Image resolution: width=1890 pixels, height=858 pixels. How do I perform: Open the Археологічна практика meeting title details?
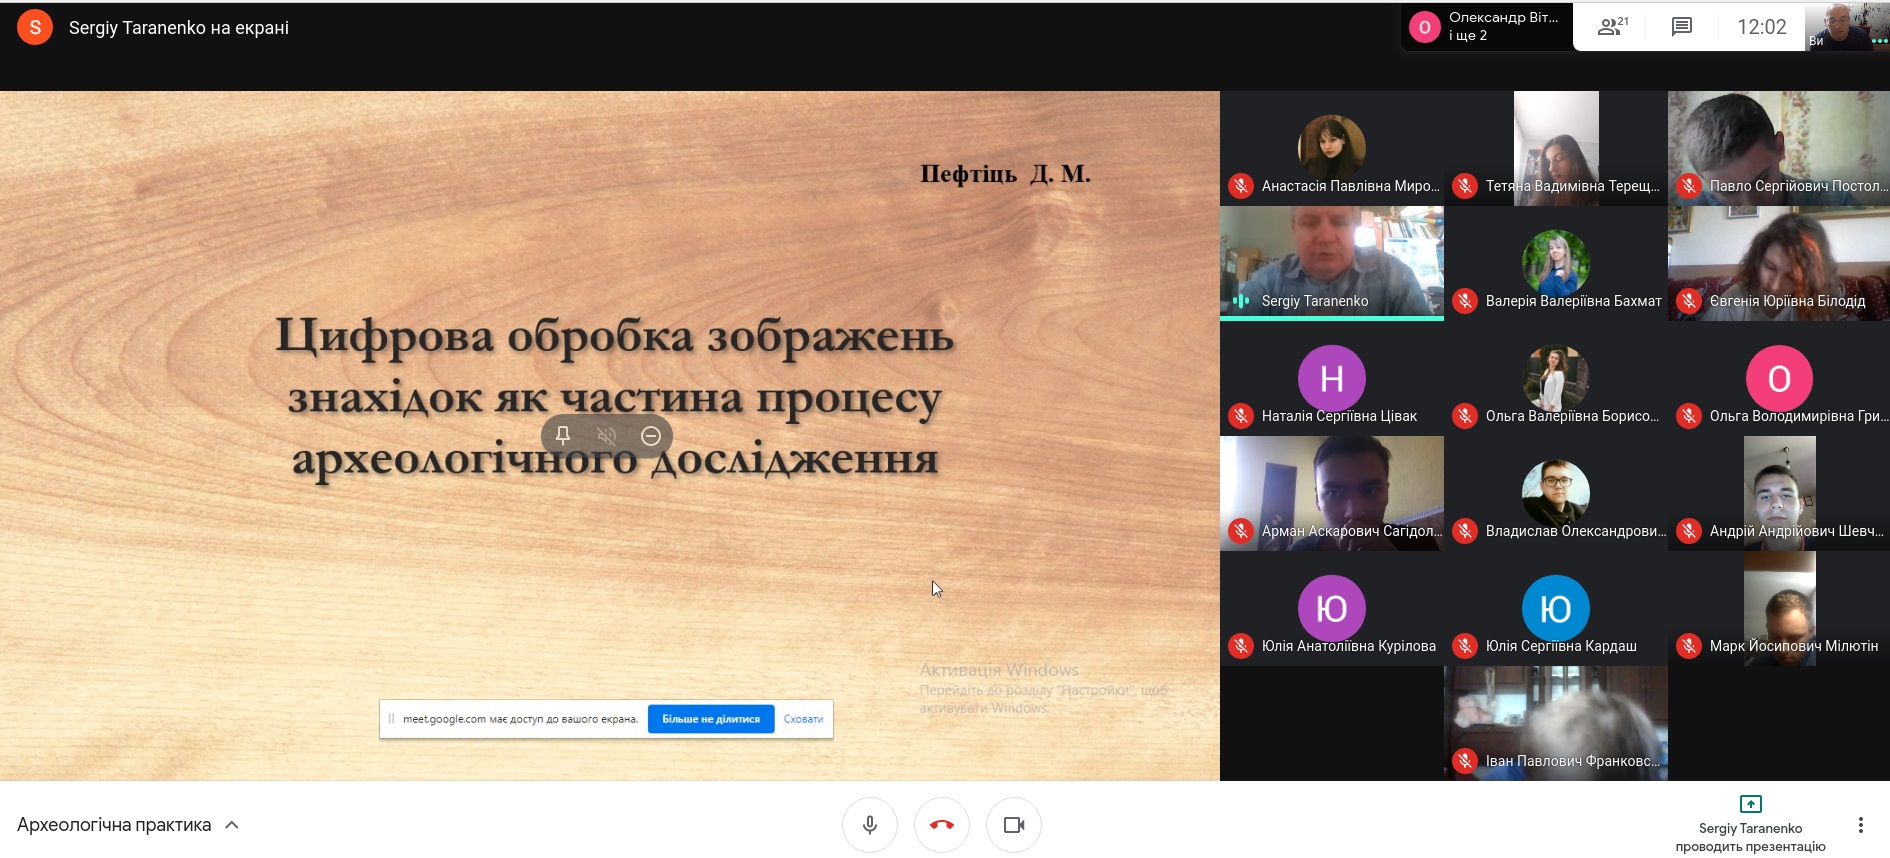coord(114,825)
